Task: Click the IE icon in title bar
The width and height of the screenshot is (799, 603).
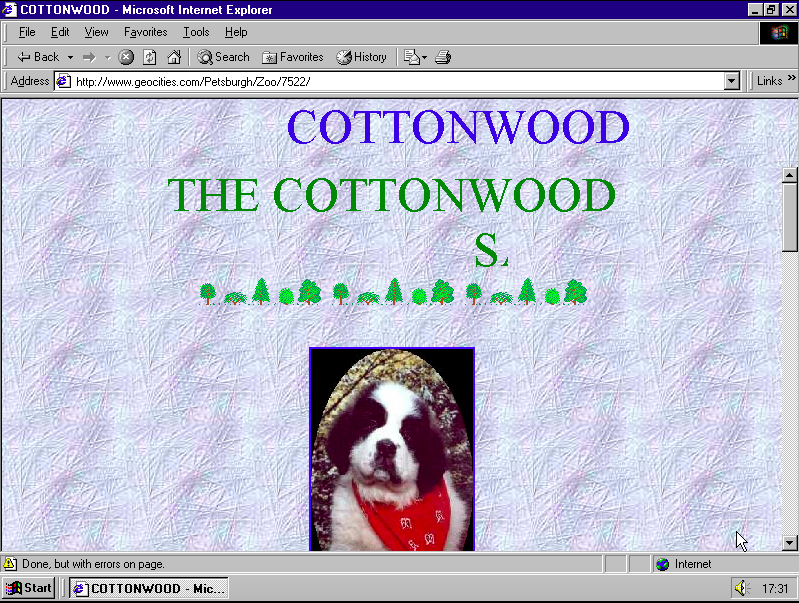Action: point(10,10)
